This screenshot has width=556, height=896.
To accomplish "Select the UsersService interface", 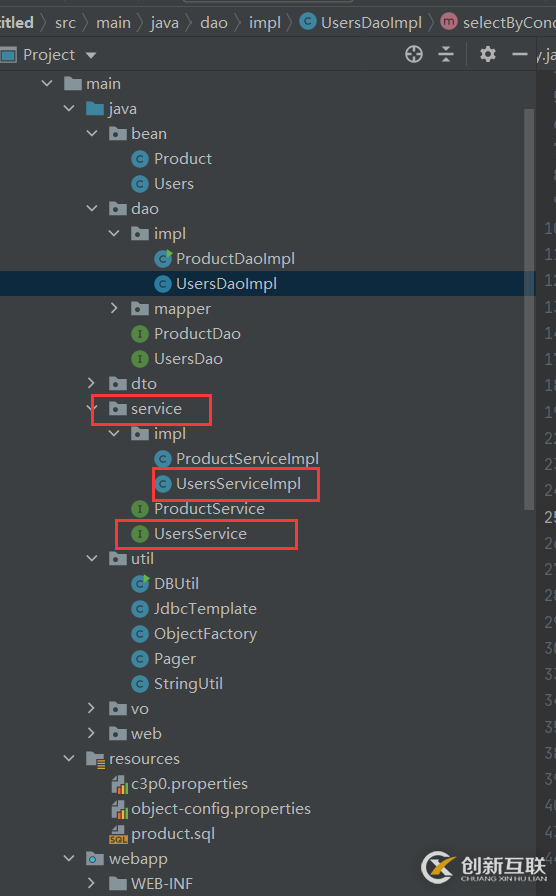I will point(200,534).
